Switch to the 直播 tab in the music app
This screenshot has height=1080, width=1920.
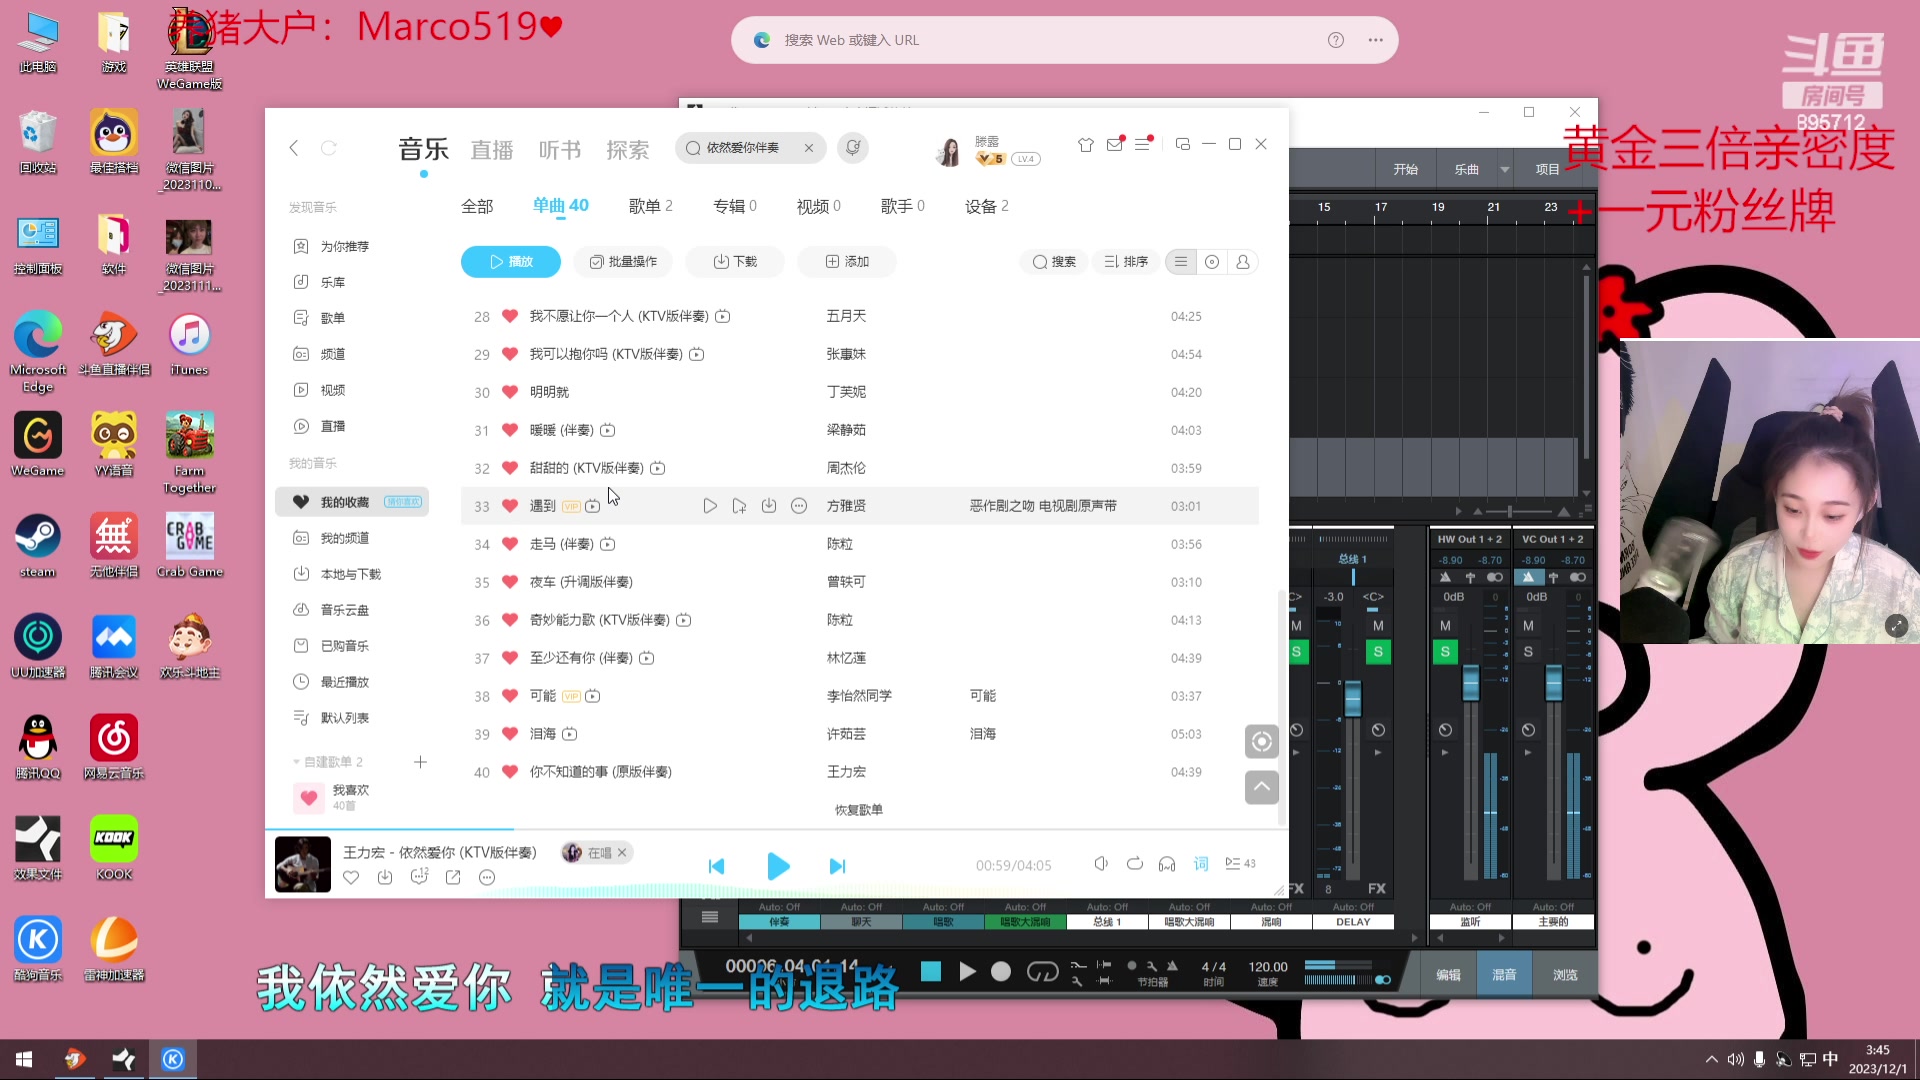click(491, 148)
